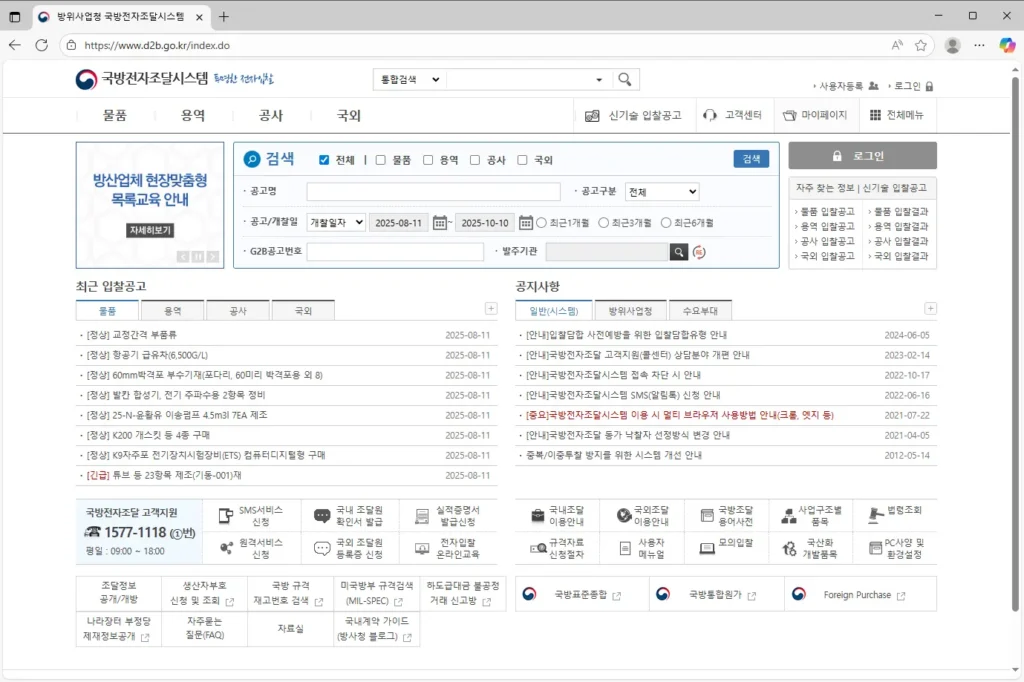Screen dimensions: 1024x682
Task: Open the 통합검색 category dropdown
Action: (410, 80)
